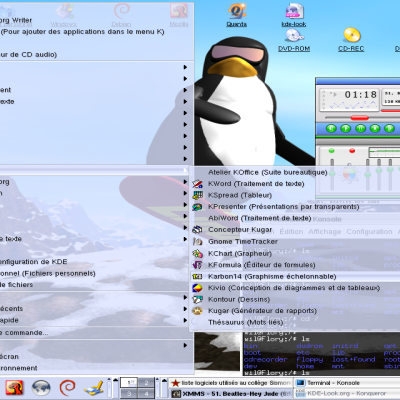Expand the arrow on the highlighted K menu row
Image resolution: width=400 pixels, height=400 pixels.
[185, 170]
